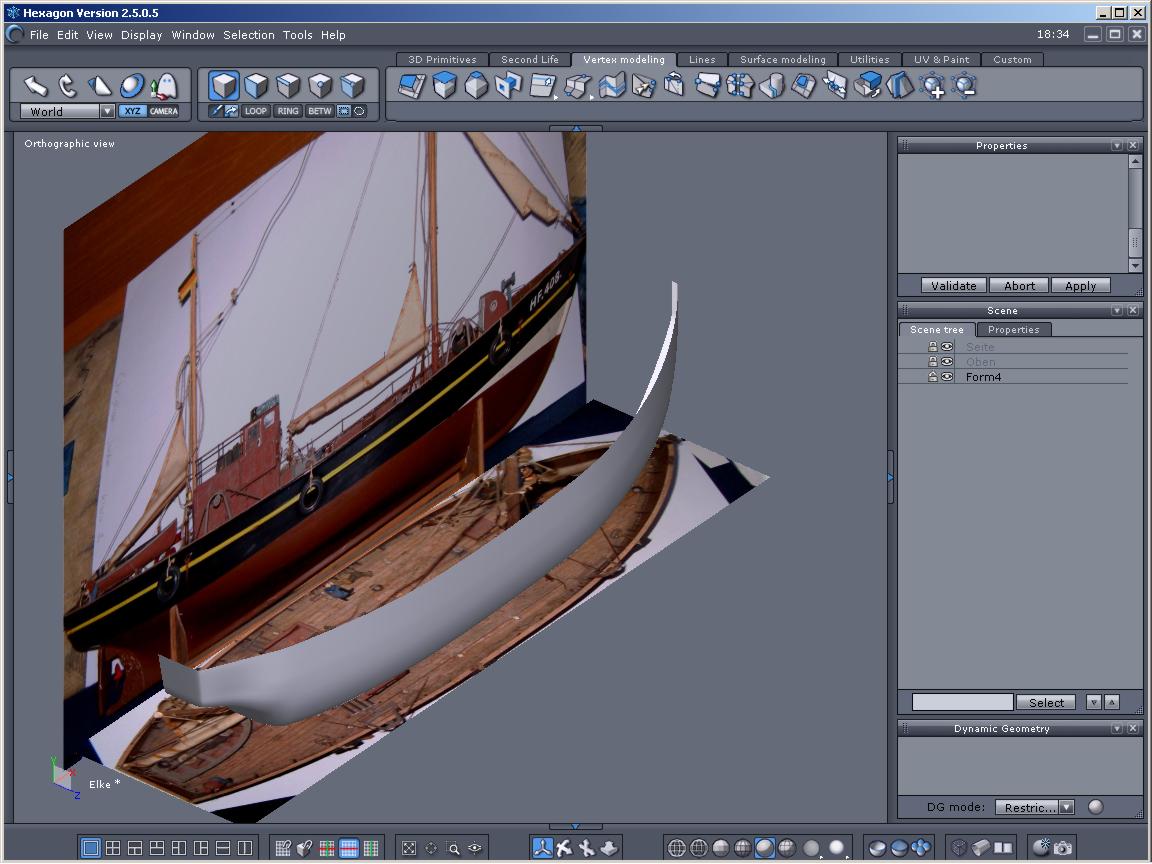Click the magnifier zoom selection icon

click(x=453, y=848)
